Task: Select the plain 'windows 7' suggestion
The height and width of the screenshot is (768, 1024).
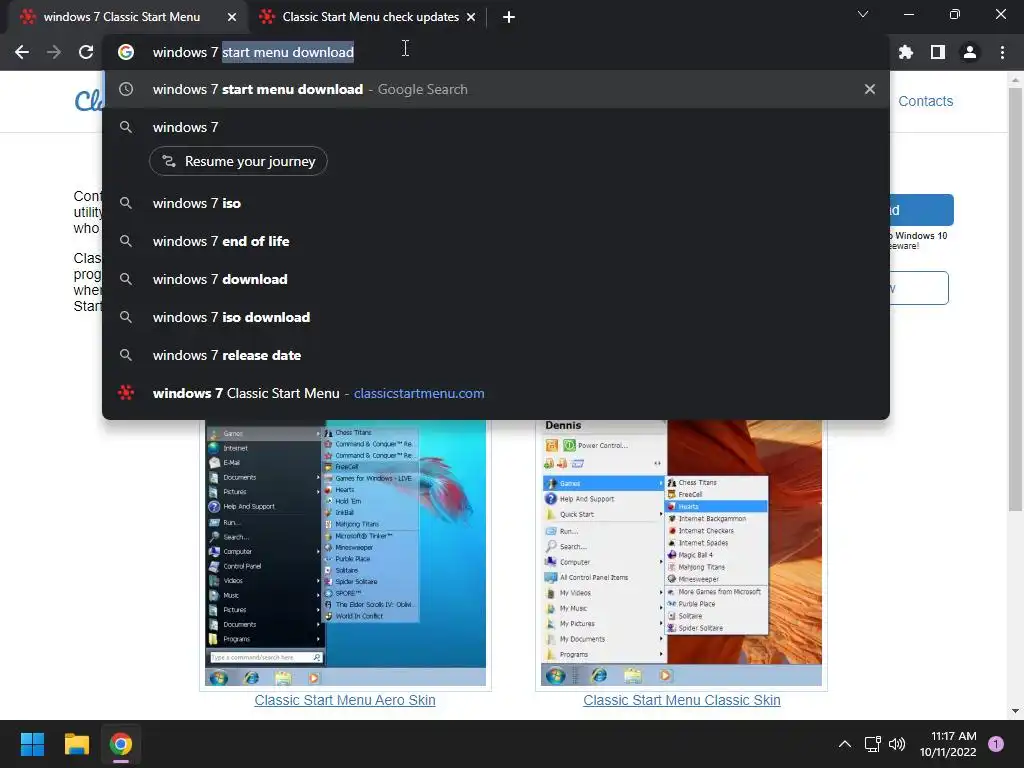Action: [x=496, y=127]
